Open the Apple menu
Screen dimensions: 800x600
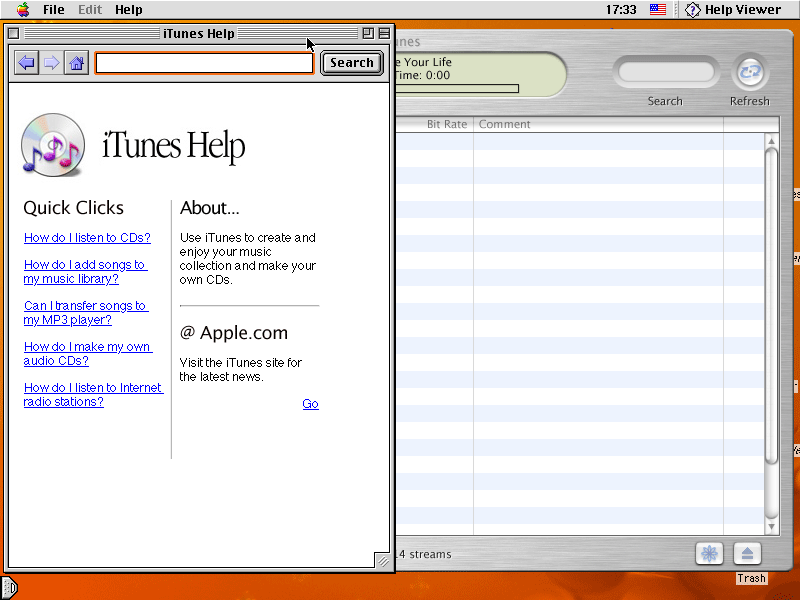pos(23,9)
